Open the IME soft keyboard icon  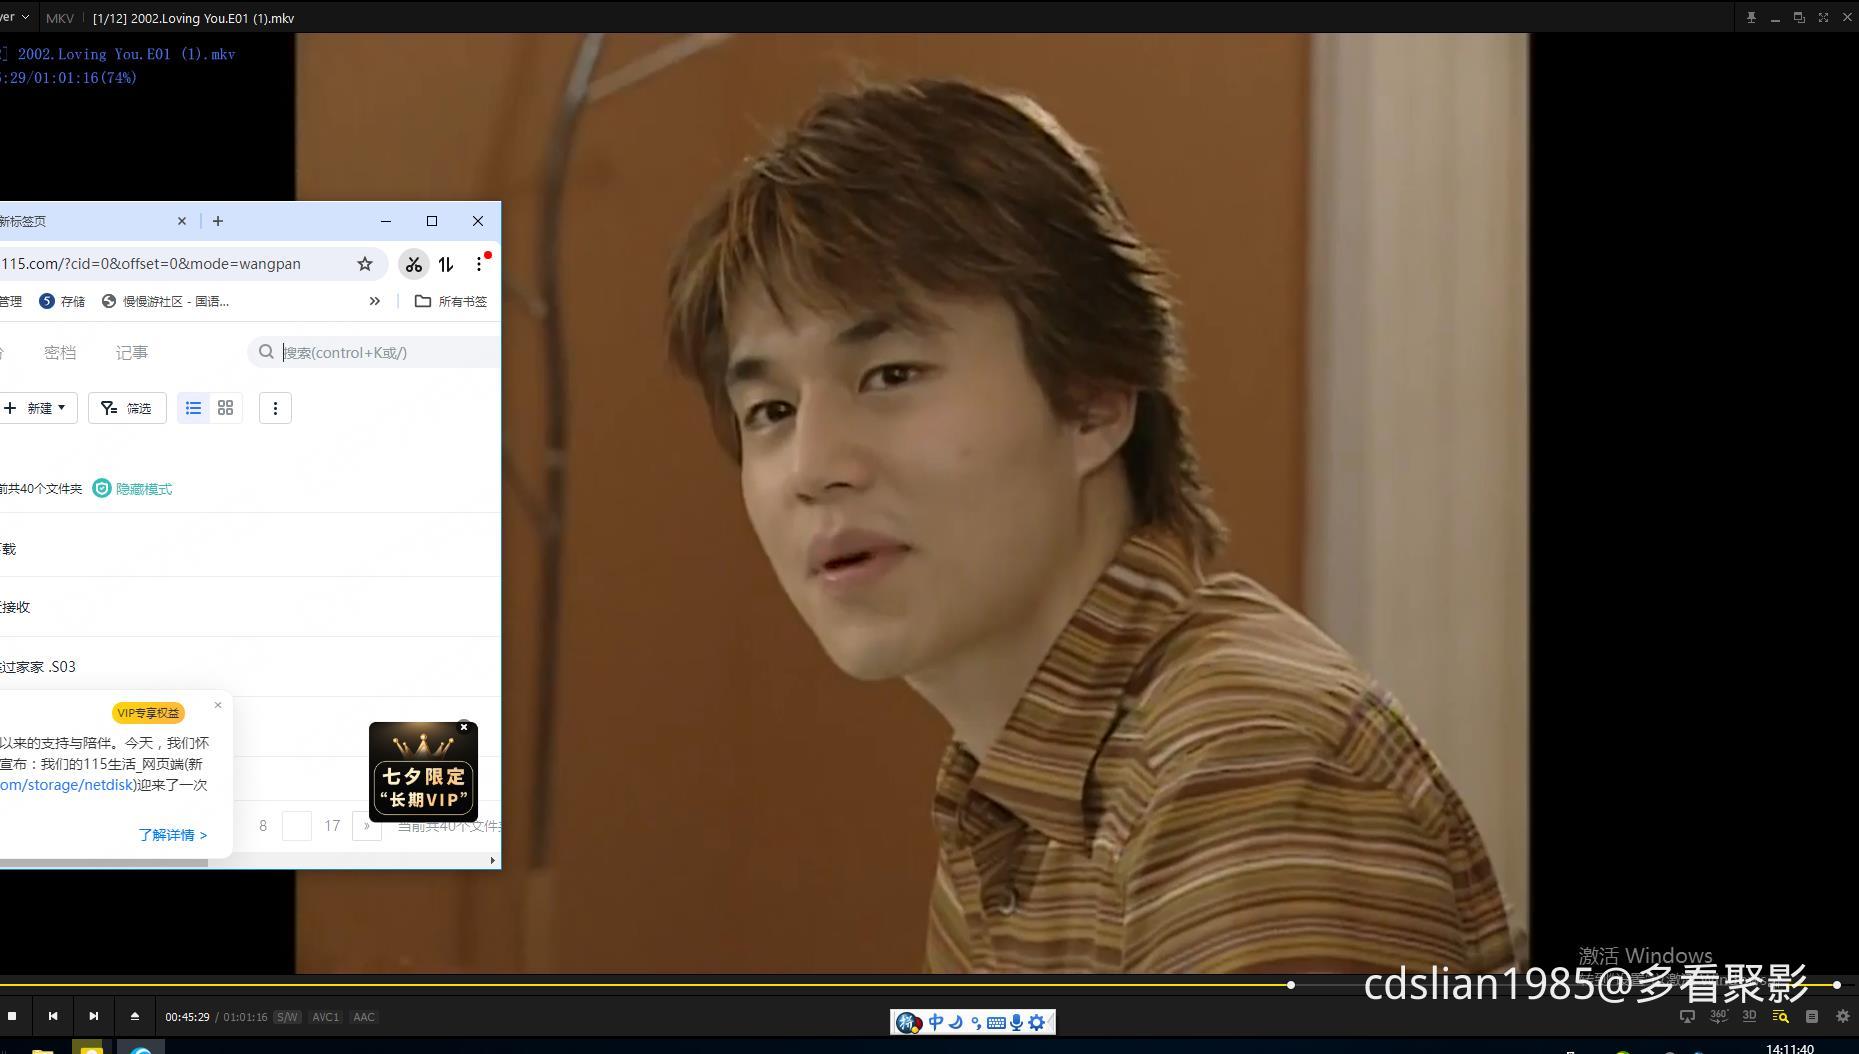996,1022
